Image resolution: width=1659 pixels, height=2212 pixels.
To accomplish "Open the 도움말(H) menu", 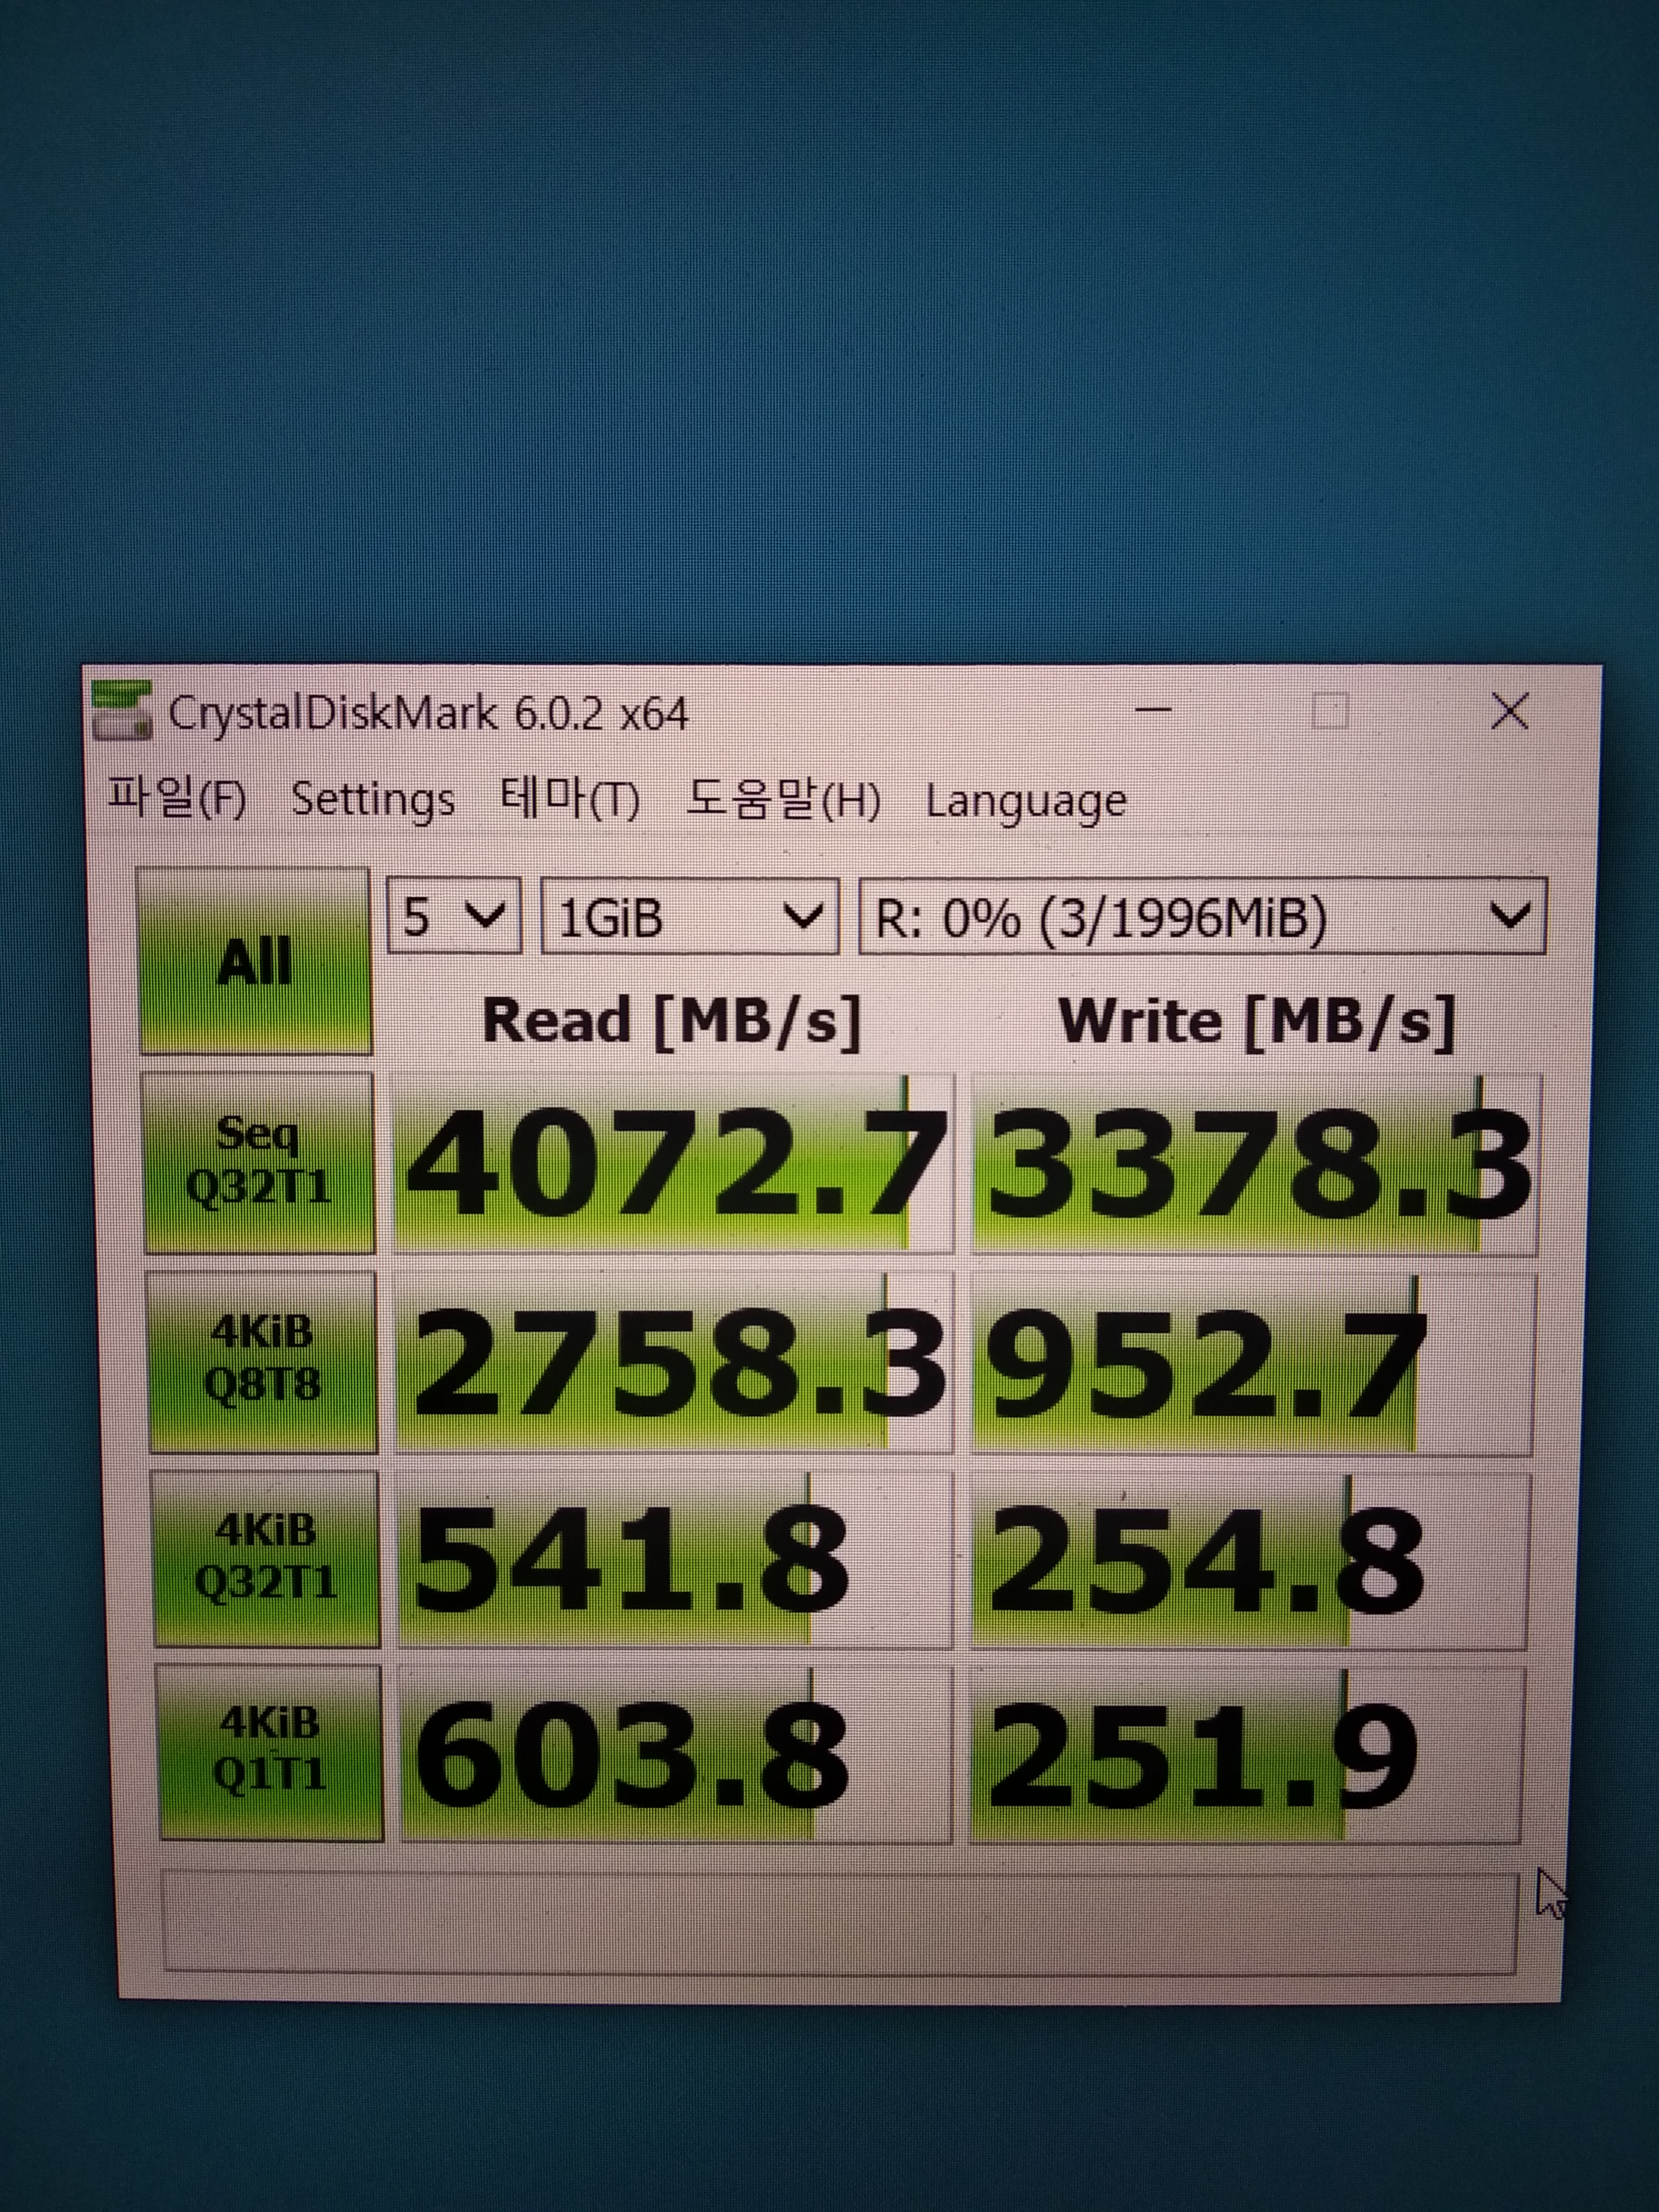I will pyautogui.click(x=783, y=800).
